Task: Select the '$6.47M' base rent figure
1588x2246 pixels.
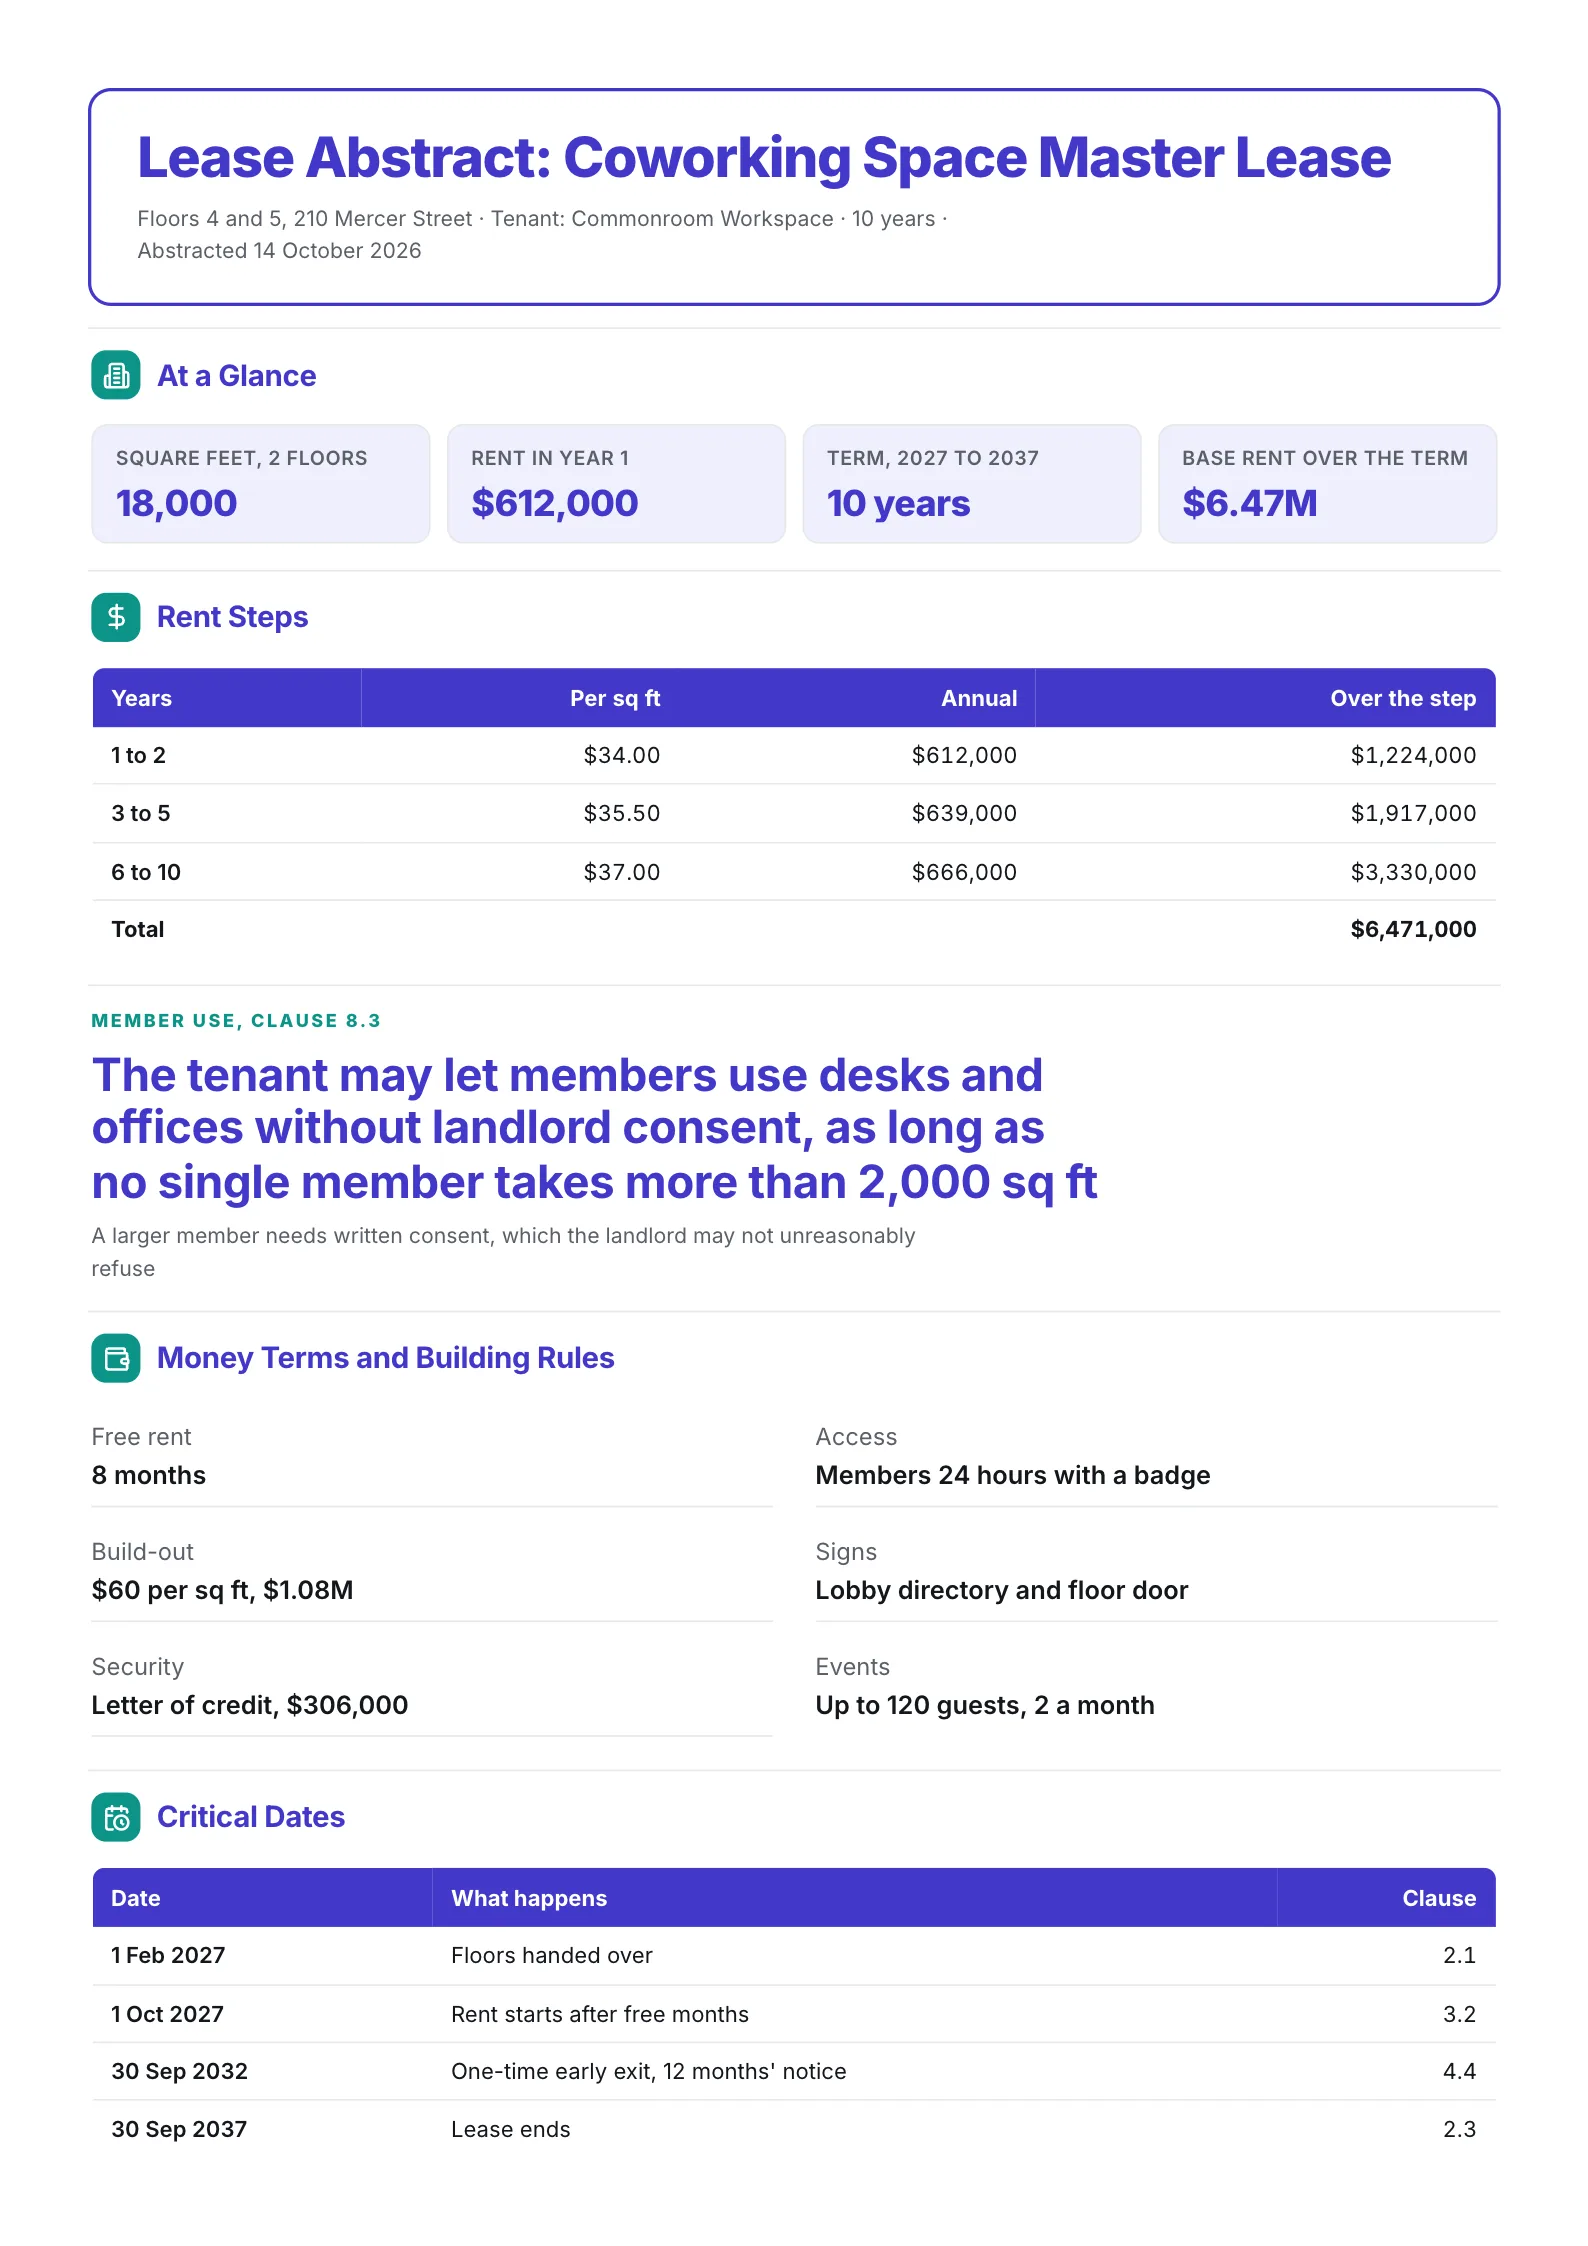Action: [x=1250, y=503]
